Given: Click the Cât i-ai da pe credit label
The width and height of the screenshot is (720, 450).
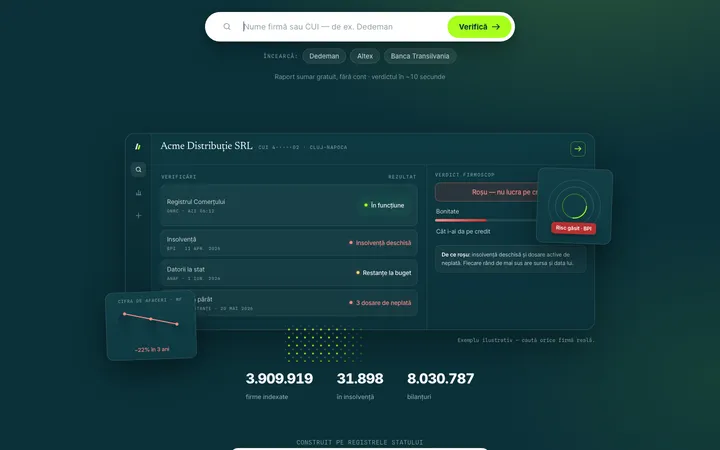Looking at the screenshot, I should [x=463, y=231].
